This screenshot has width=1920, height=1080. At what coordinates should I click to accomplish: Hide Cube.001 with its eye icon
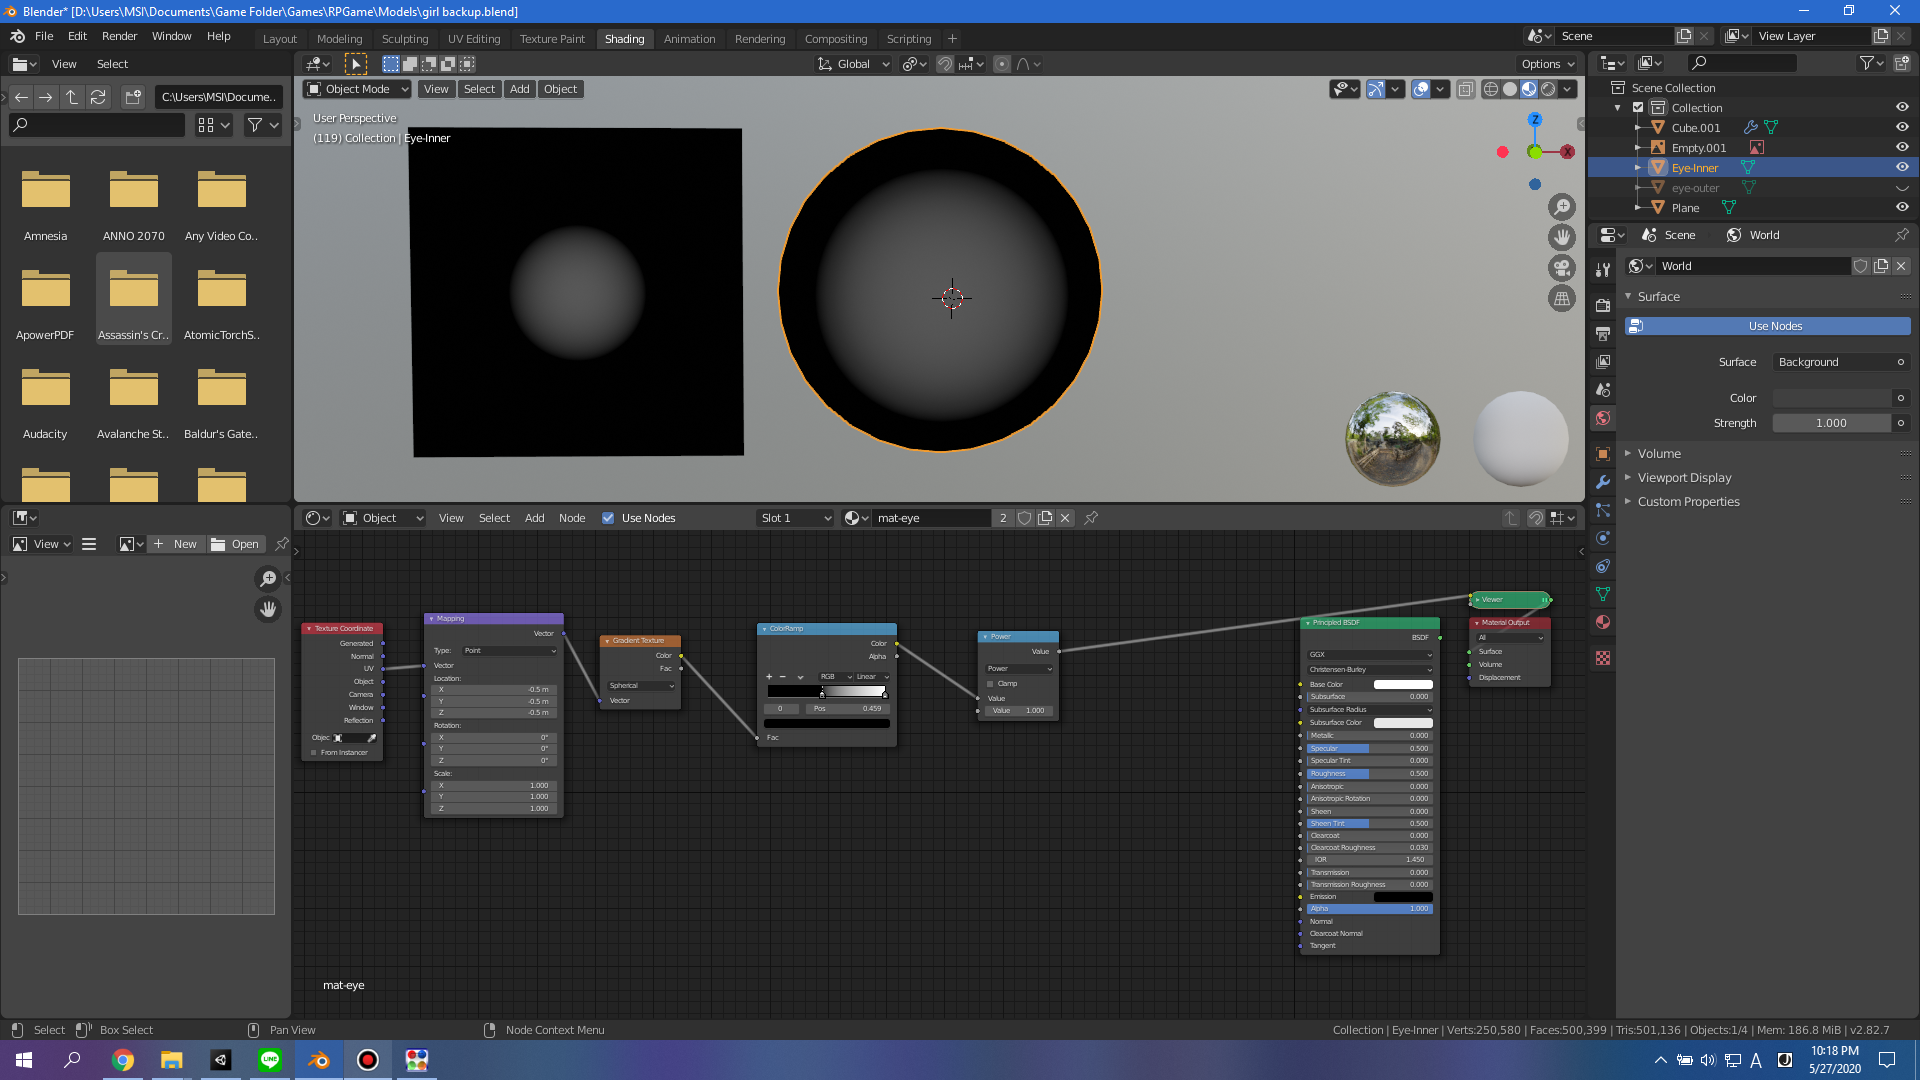click(1902, 128)
